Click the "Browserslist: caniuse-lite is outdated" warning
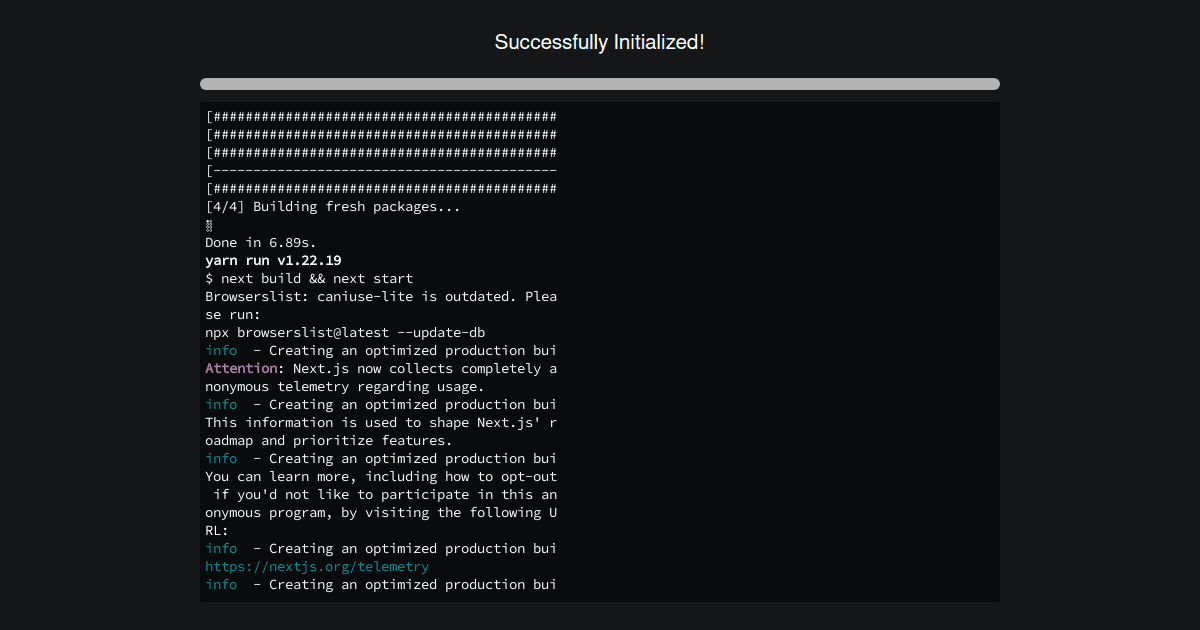Viewport: 1200px width, 630px height. point(380,297)
